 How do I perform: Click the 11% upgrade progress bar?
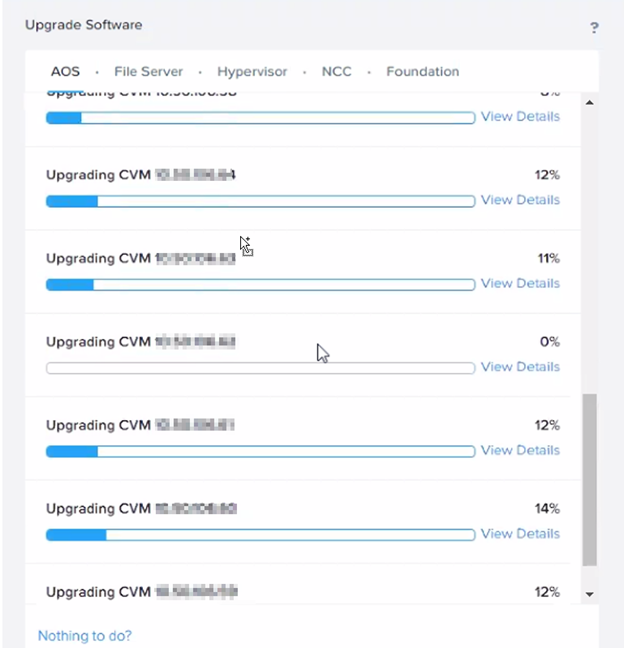point(261,284)
